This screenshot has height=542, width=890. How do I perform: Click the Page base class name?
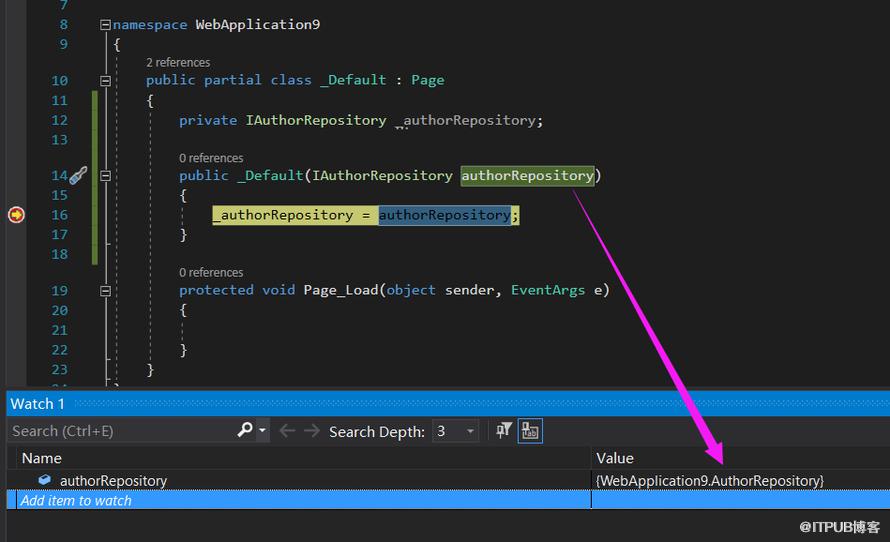[x=428, y=80]
